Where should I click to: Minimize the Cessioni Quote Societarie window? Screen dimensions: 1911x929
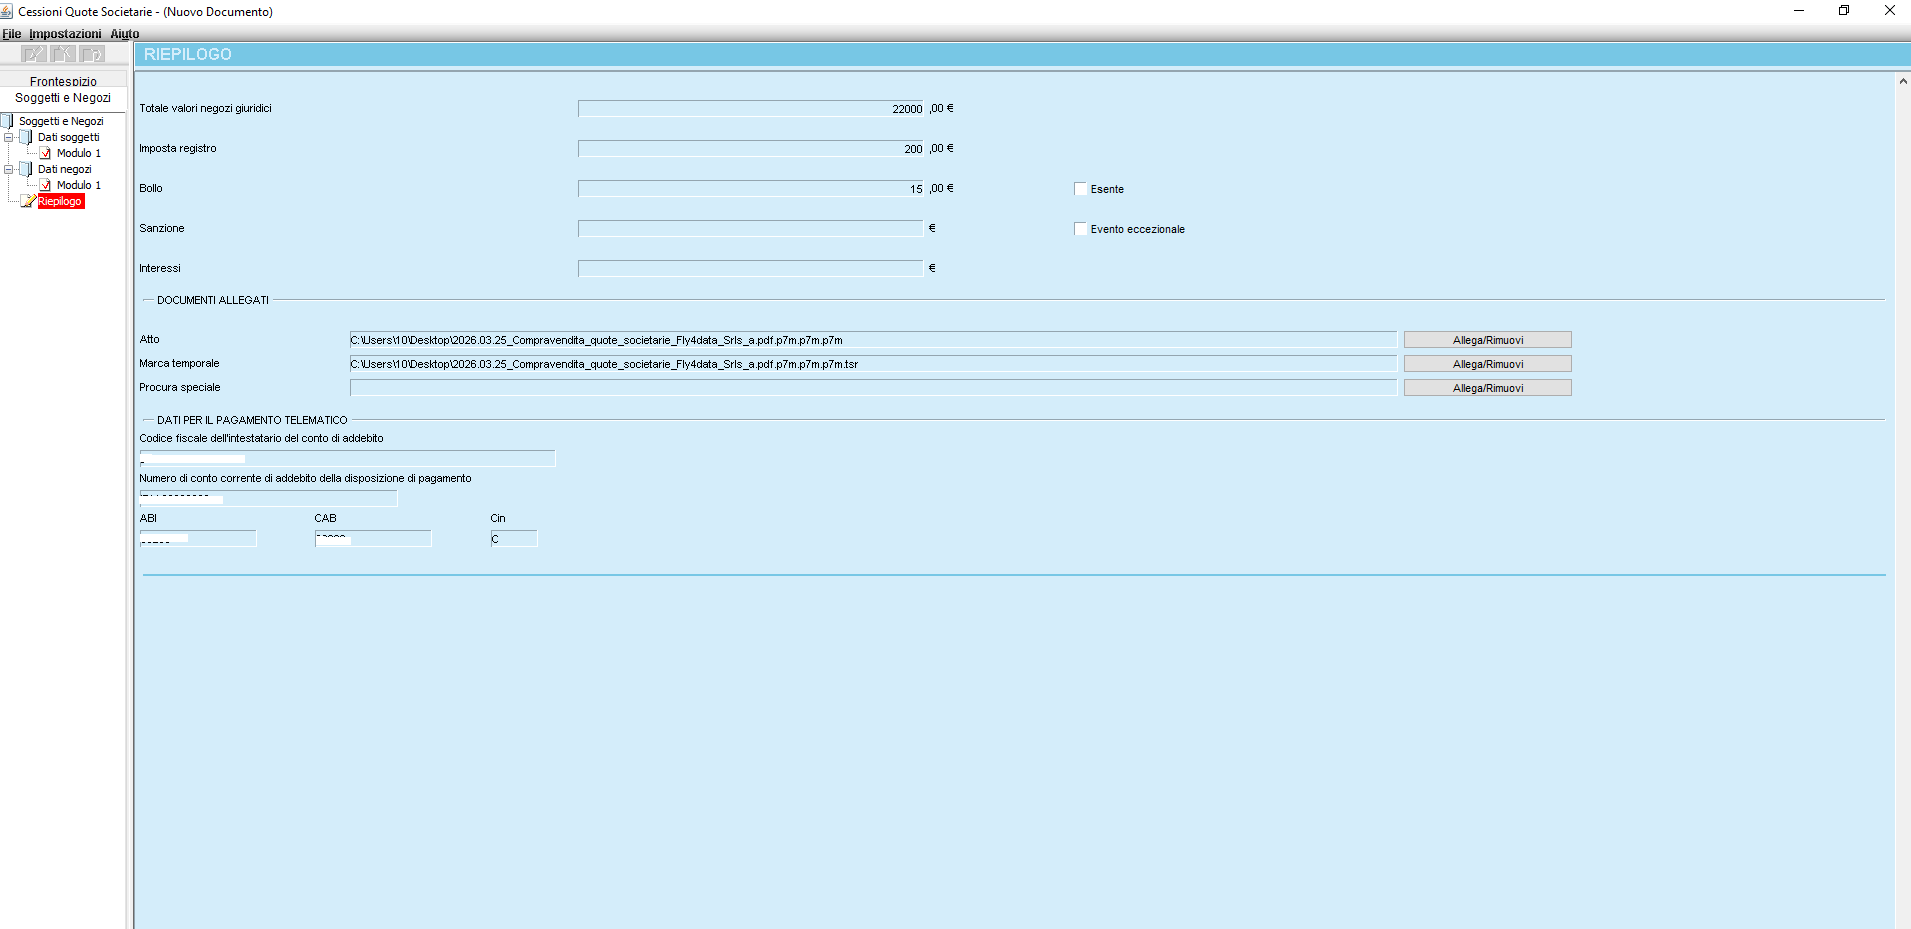pos(1799,11)
